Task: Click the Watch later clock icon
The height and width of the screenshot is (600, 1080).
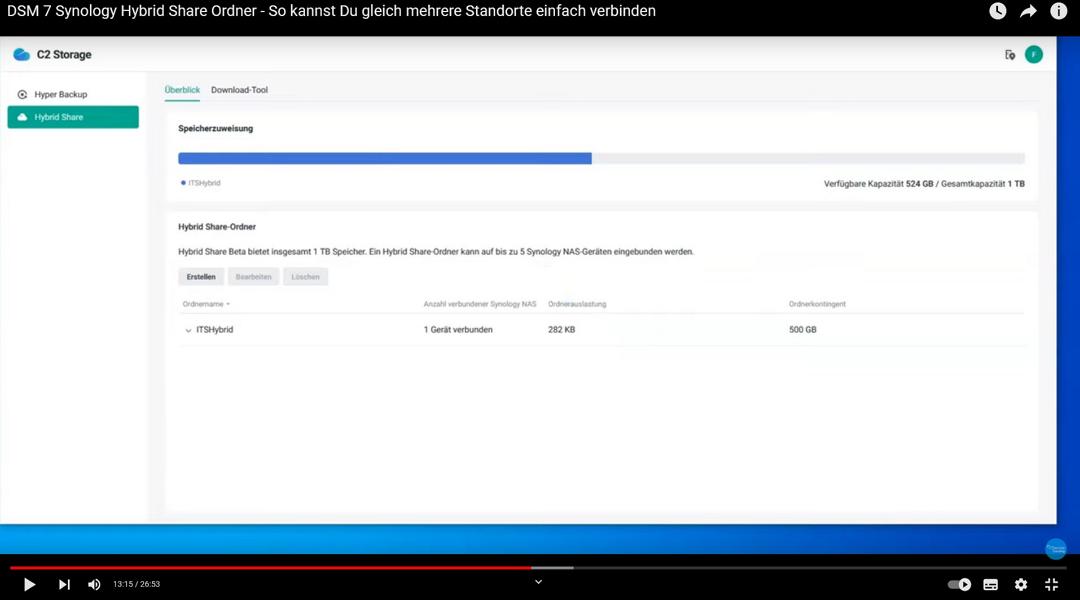Action: pos(997,11)
